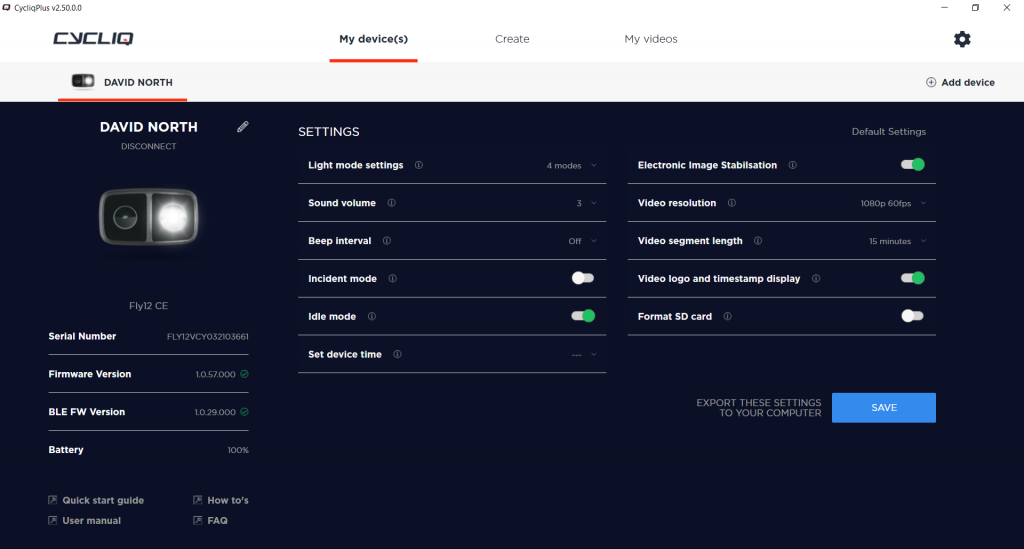Open the User manual link text
The width and height of the screenshot is (1024, 549).
(91, 520)
